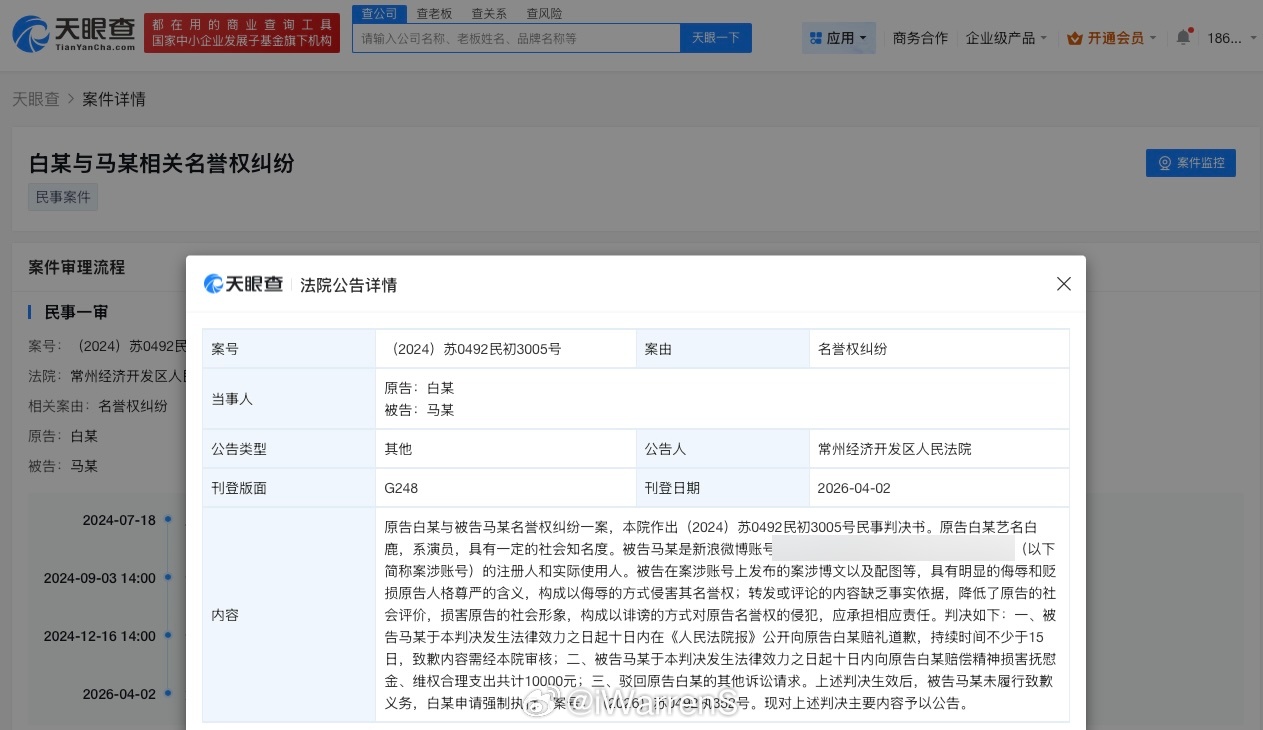Click the 商务合作 menu item
The height and width of the screenshot is (730, 1263).
(920, 36)
